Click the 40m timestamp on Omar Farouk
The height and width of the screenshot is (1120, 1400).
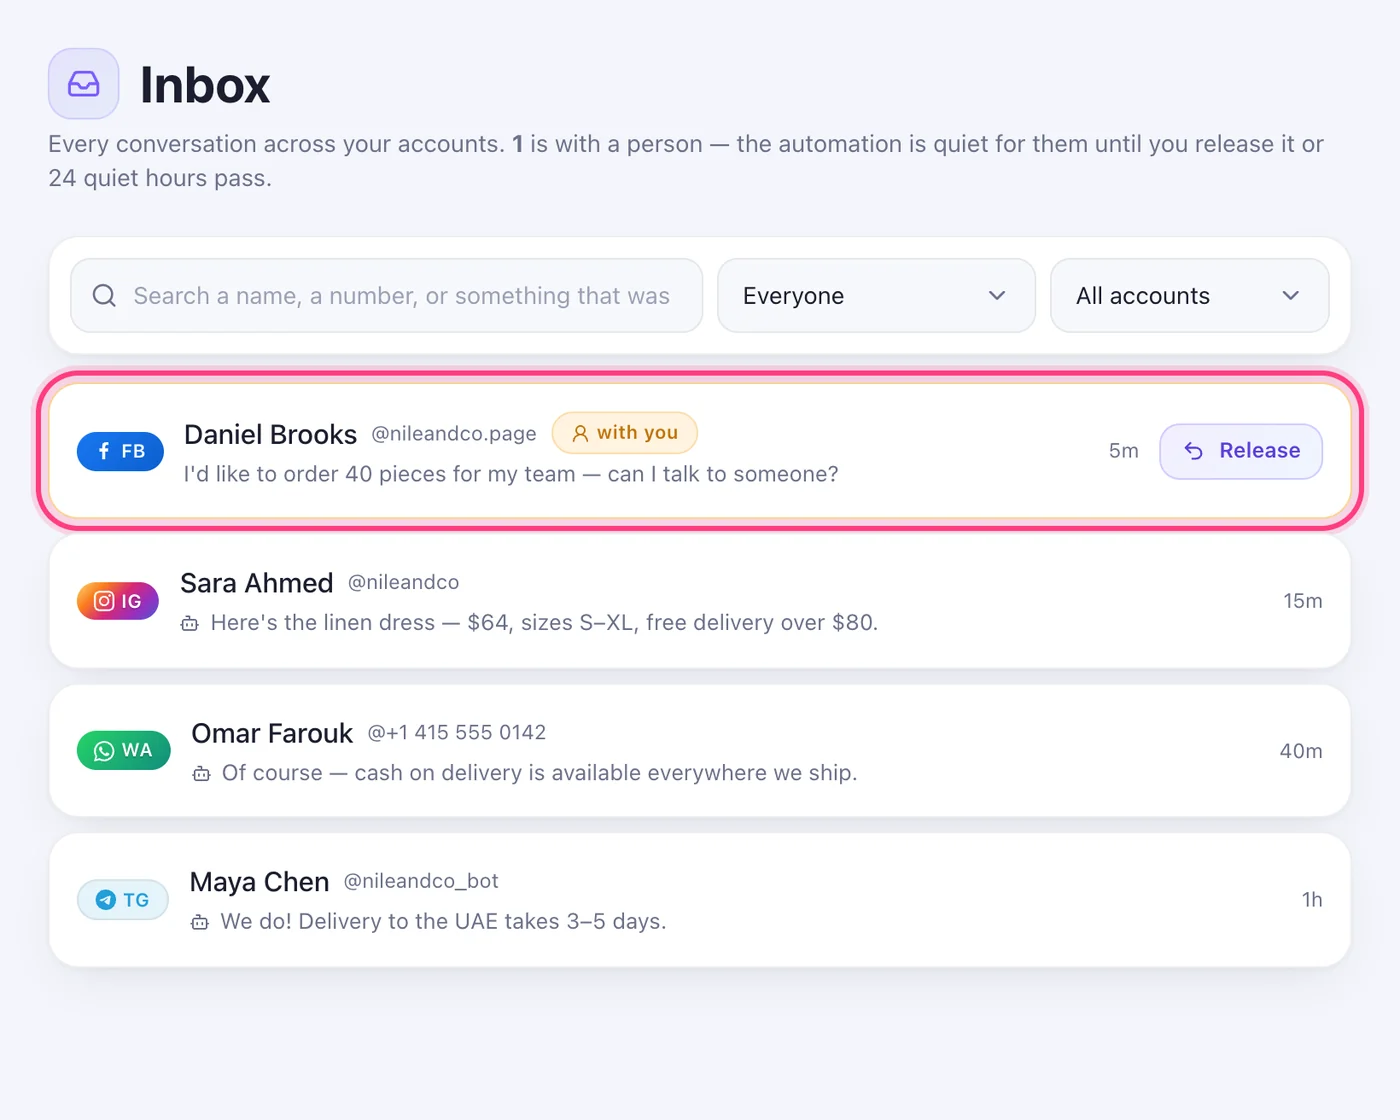pyautogui.click(x=1301, y=751)
